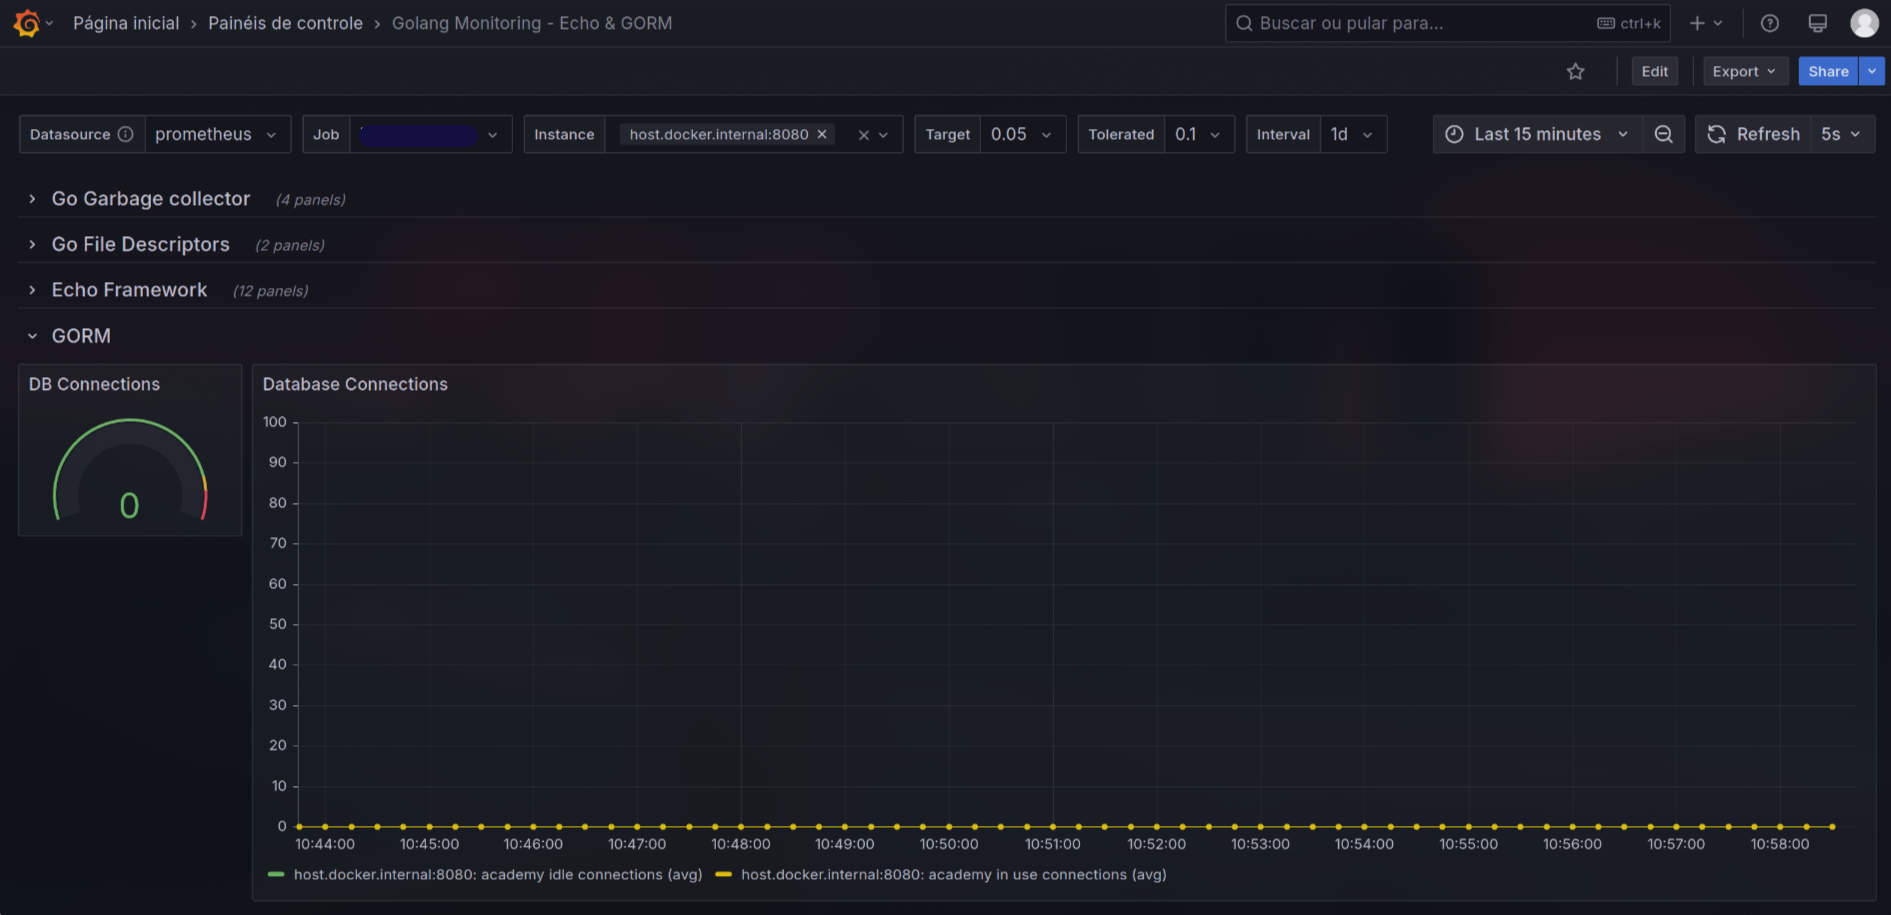Open the Job variable dropdown
This screenshot has width=1891, height=915.
pyautogui.click(x=431, y=134)
